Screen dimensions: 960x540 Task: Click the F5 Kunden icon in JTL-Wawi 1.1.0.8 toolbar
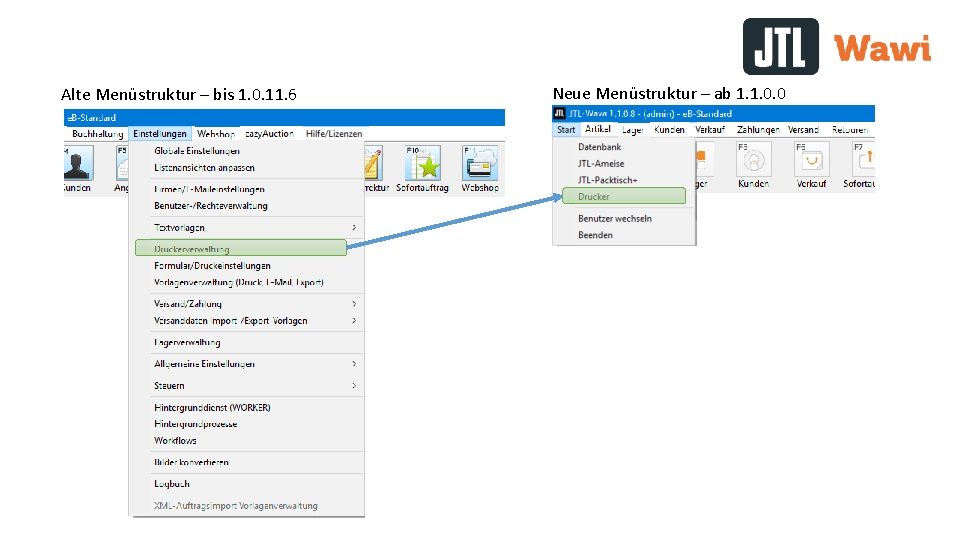click(x=754, y=159)
